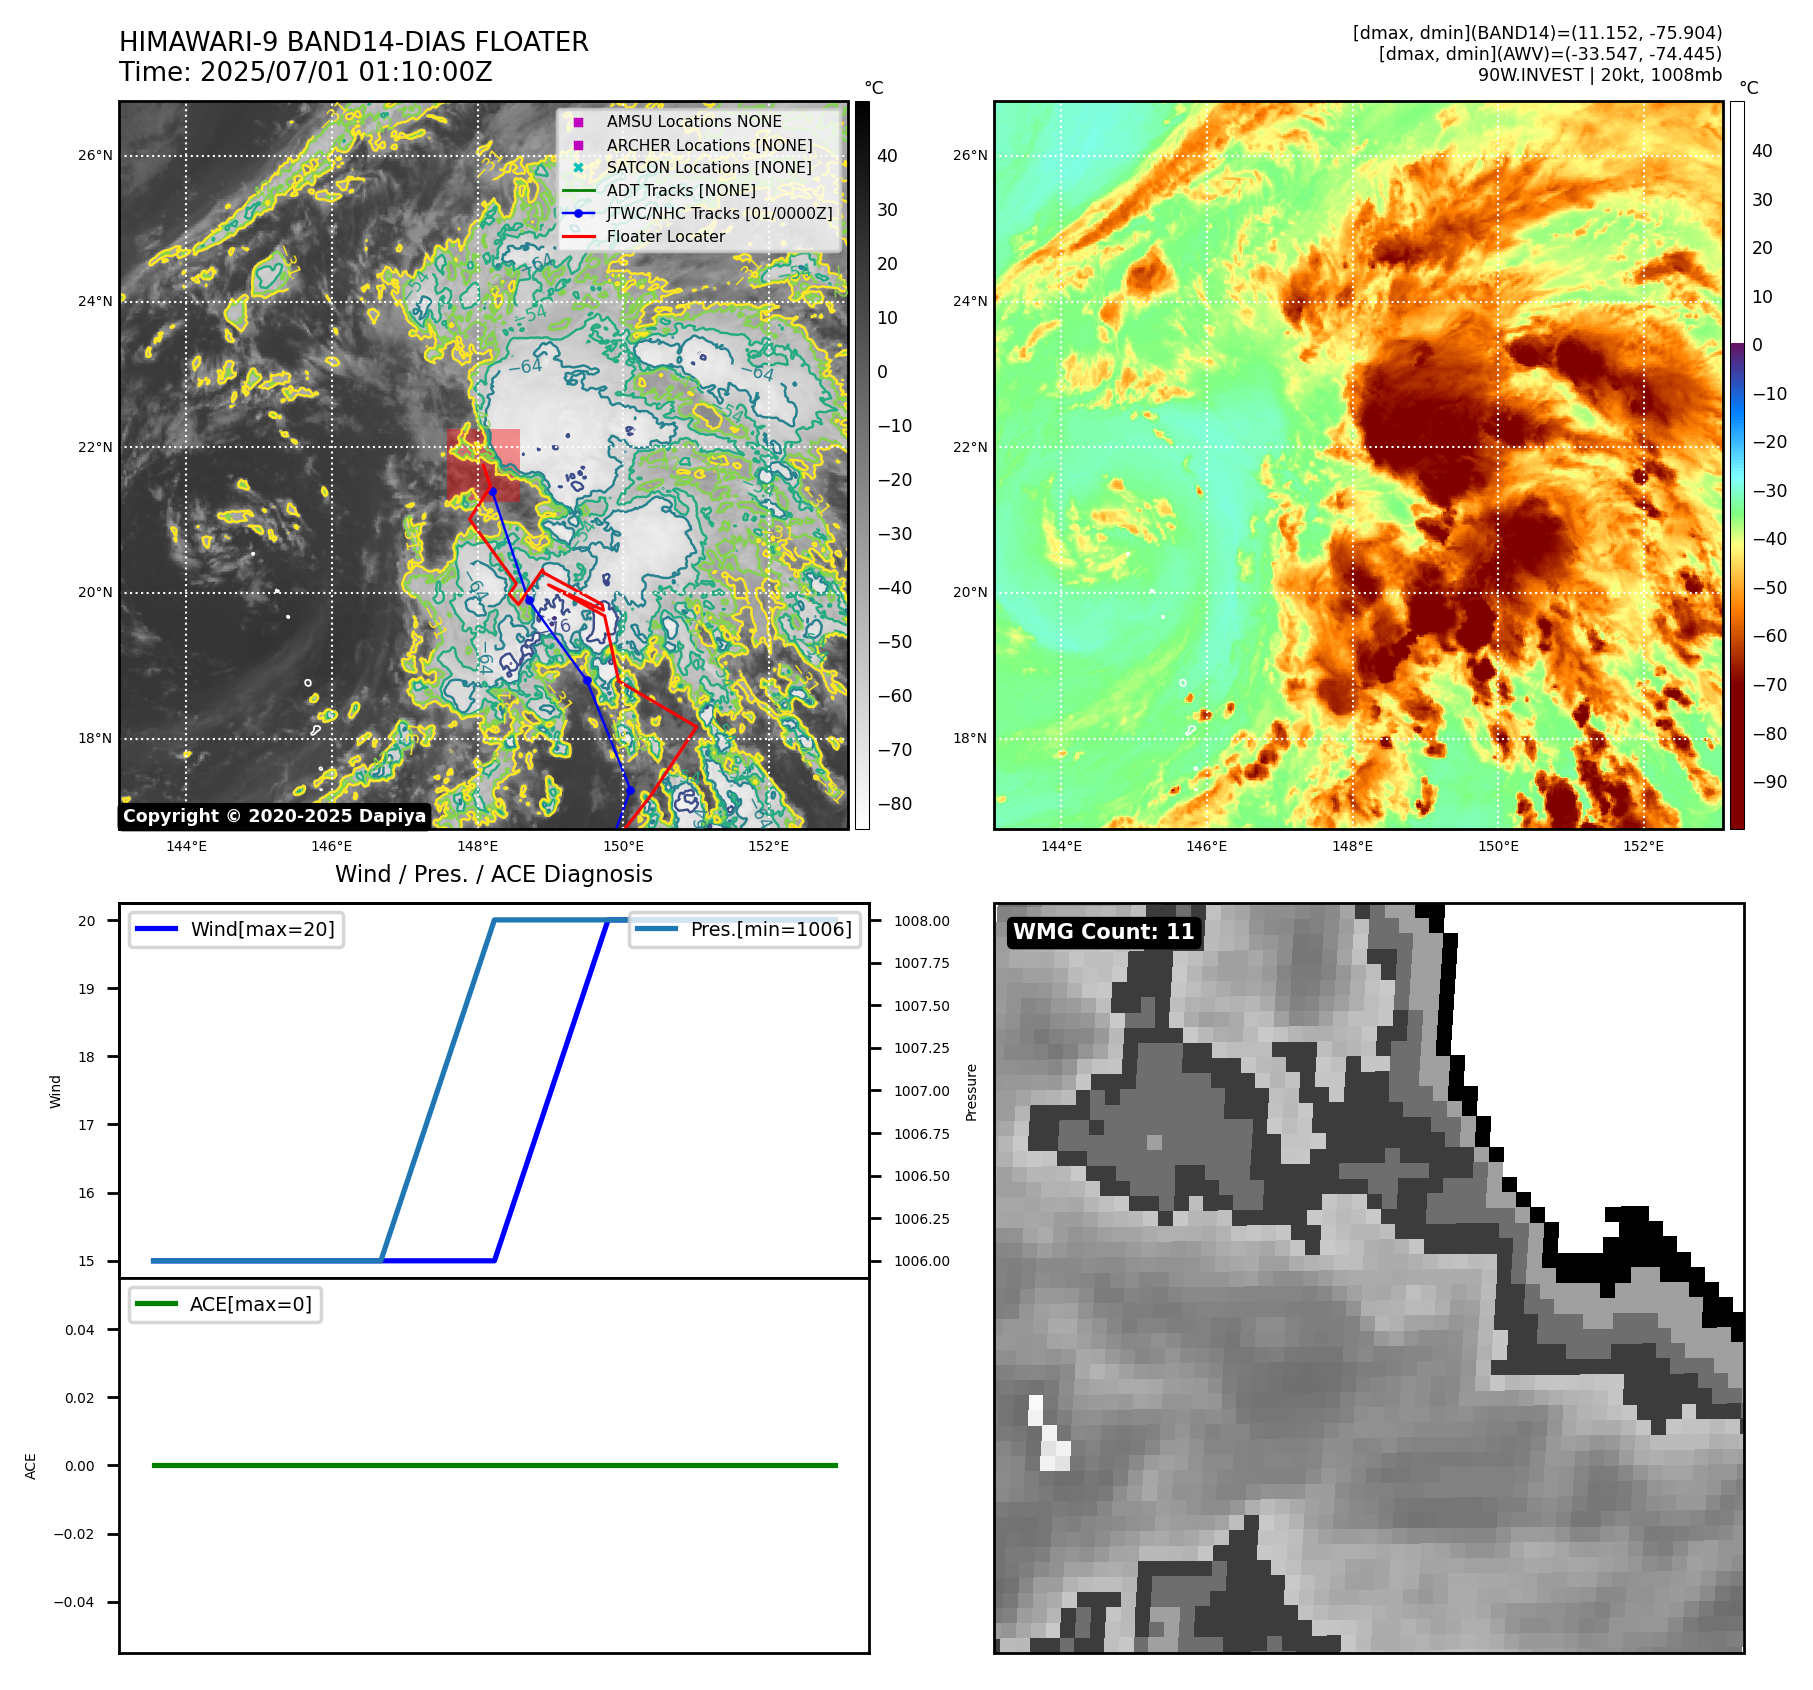Image resolution: width=1813 pixels, height=1690 pixels.
Task: Click the −0.04 tick on the ACE axis
Action: click(x=74, y=1602)
